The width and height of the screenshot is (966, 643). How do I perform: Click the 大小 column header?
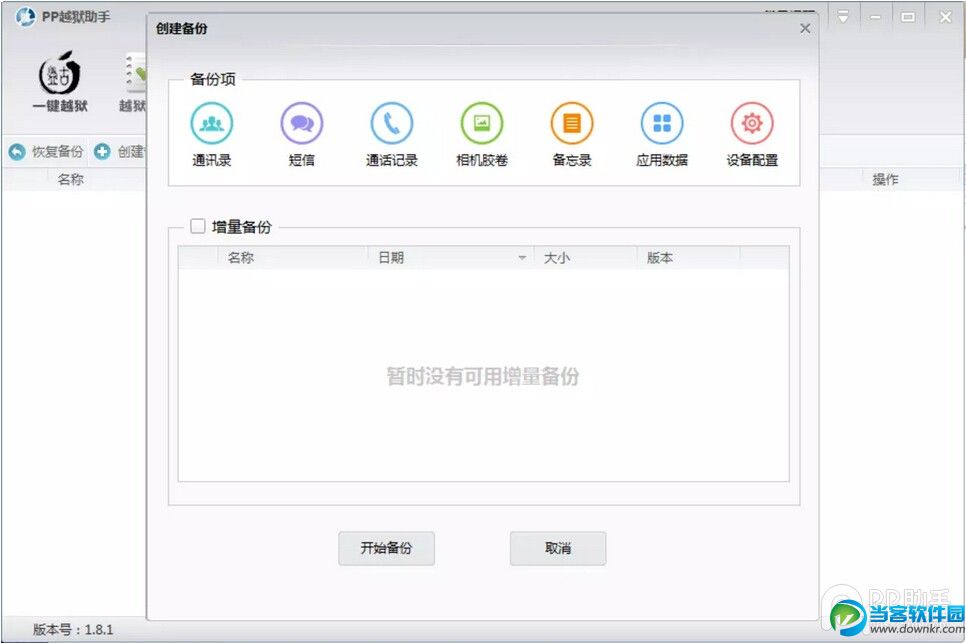585,257
